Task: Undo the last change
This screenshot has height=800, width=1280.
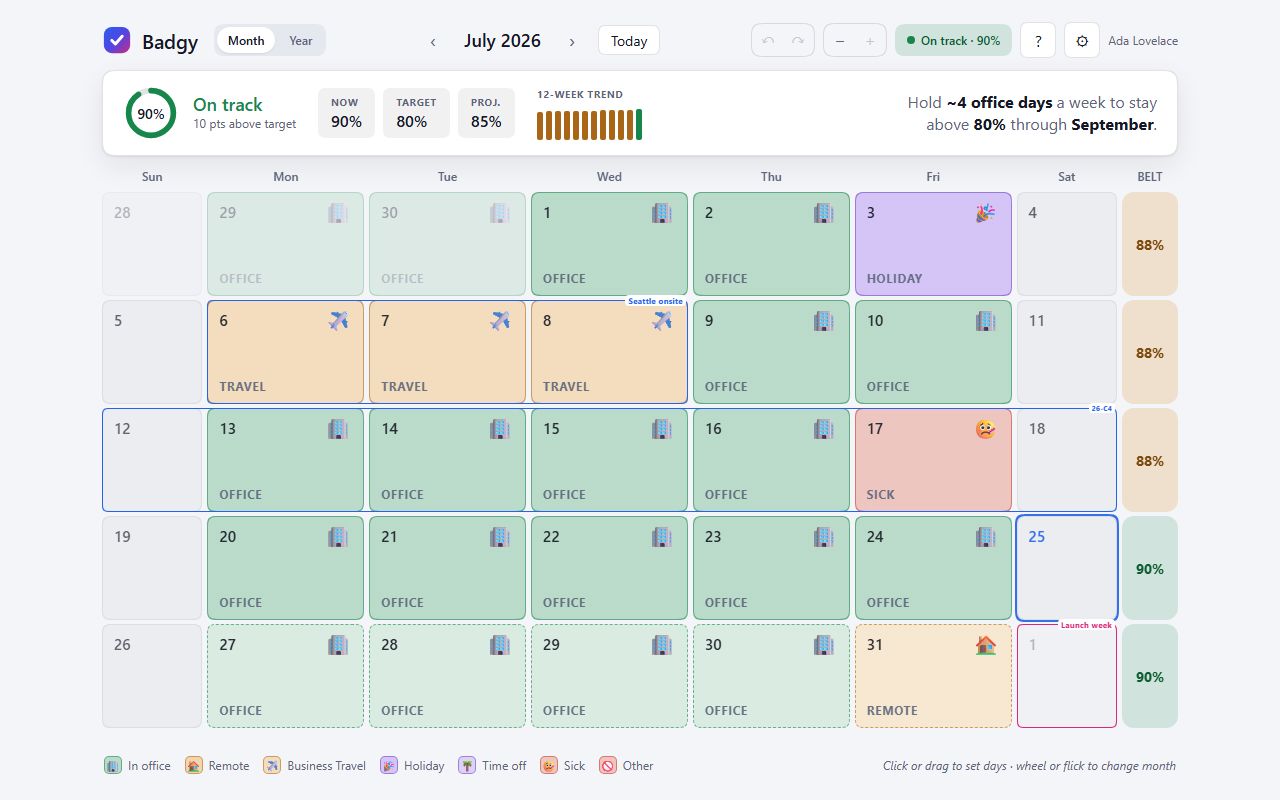Action: (768, 41)
